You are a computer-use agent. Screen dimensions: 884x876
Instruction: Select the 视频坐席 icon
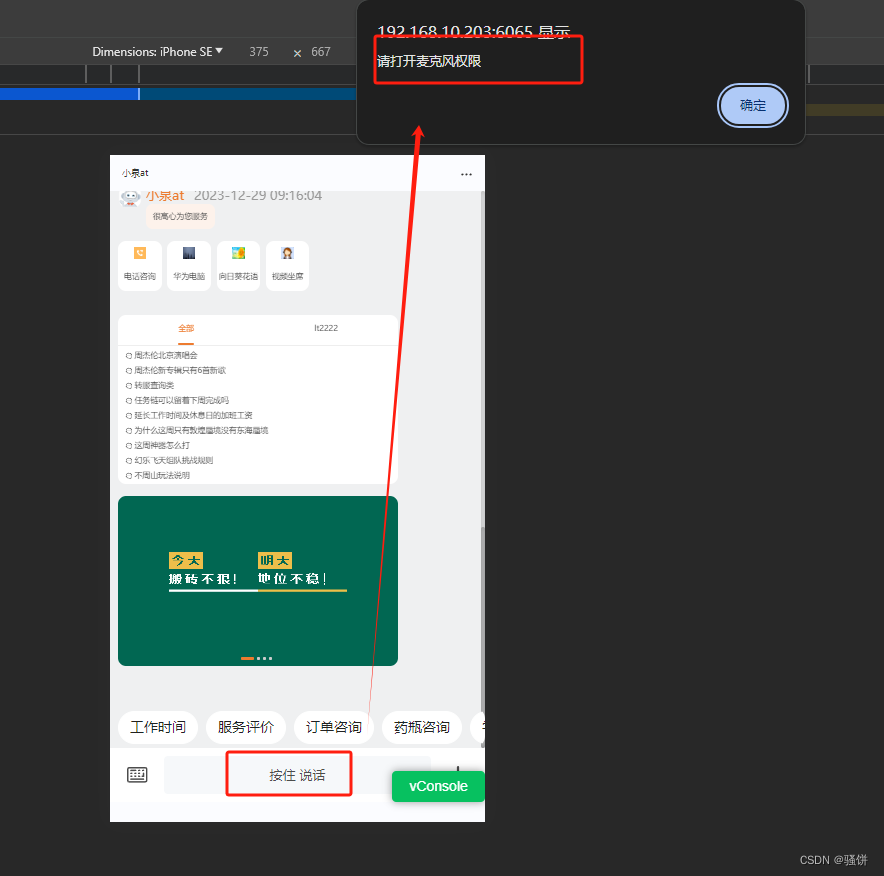(287, 265)
